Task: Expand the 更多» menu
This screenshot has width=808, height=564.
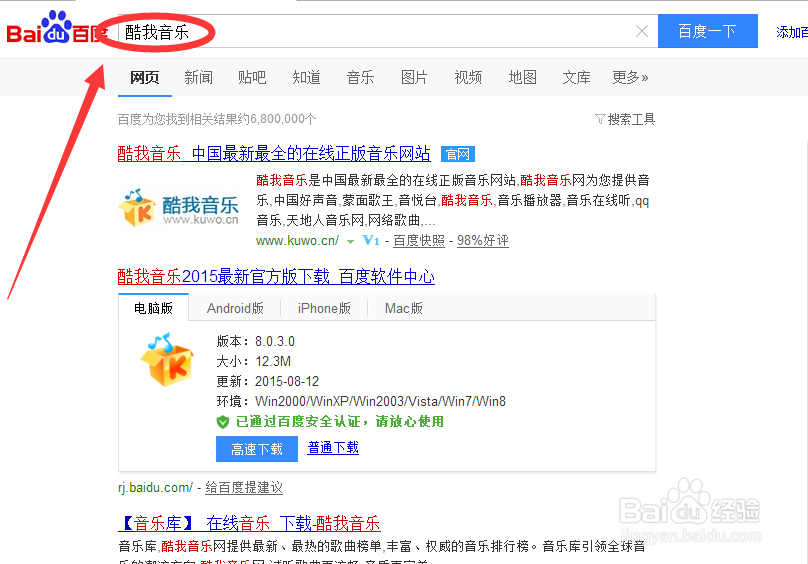Action: [630, 77]
